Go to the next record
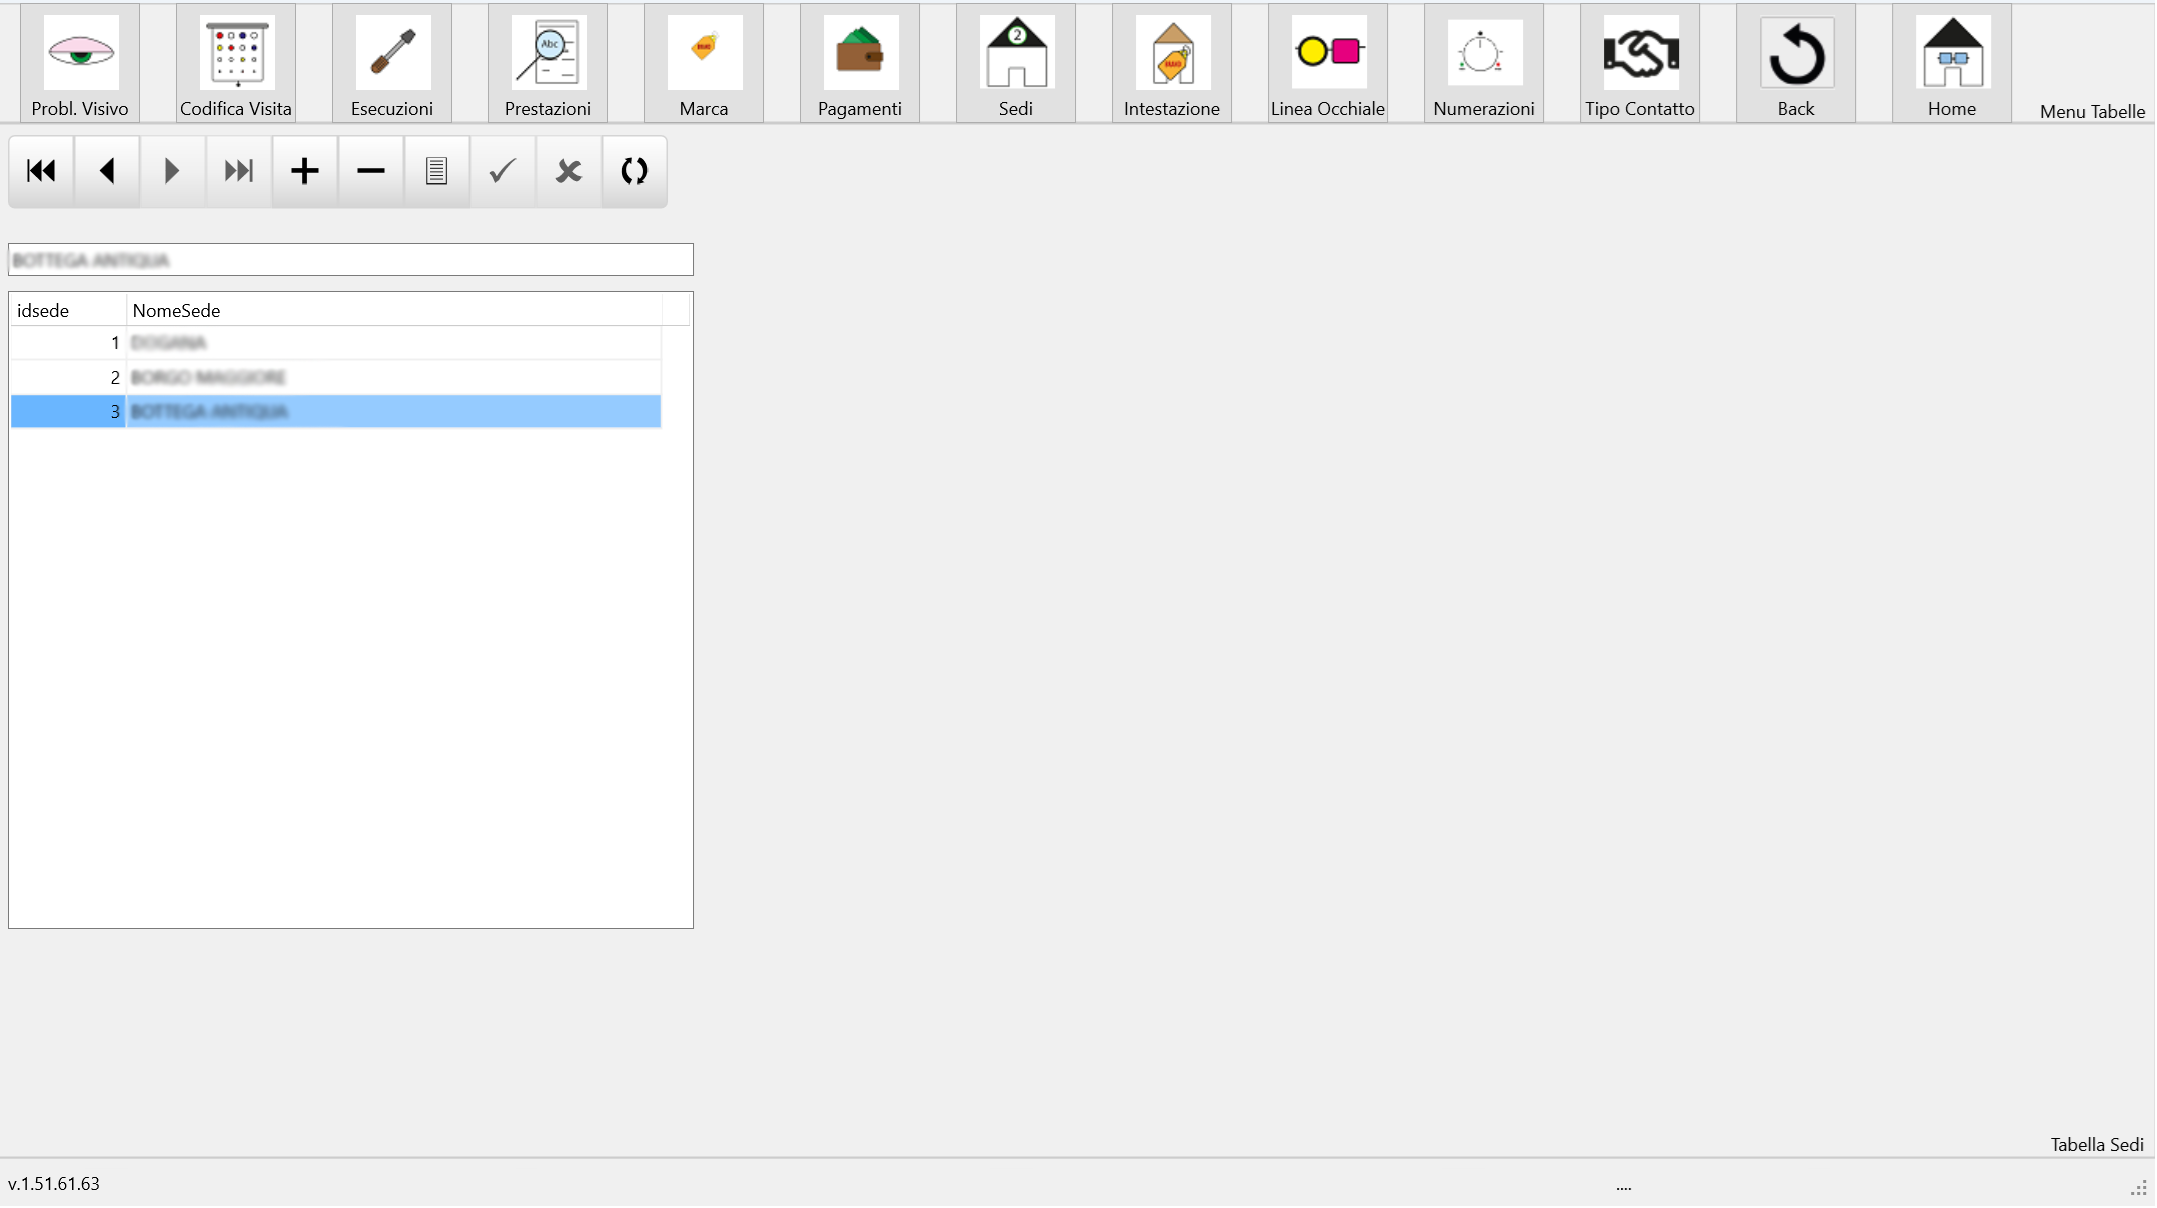 coord(173,171)
